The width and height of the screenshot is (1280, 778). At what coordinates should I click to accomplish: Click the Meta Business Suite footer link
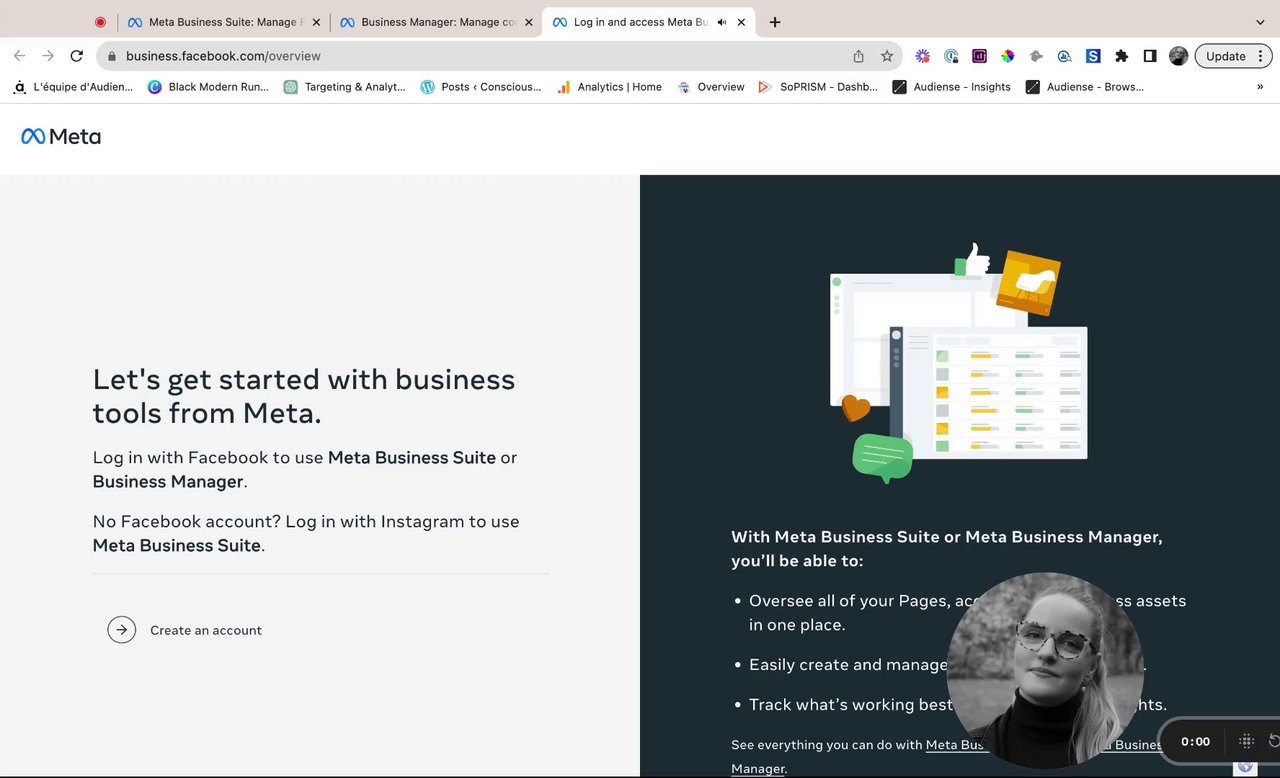coord(957,744)
